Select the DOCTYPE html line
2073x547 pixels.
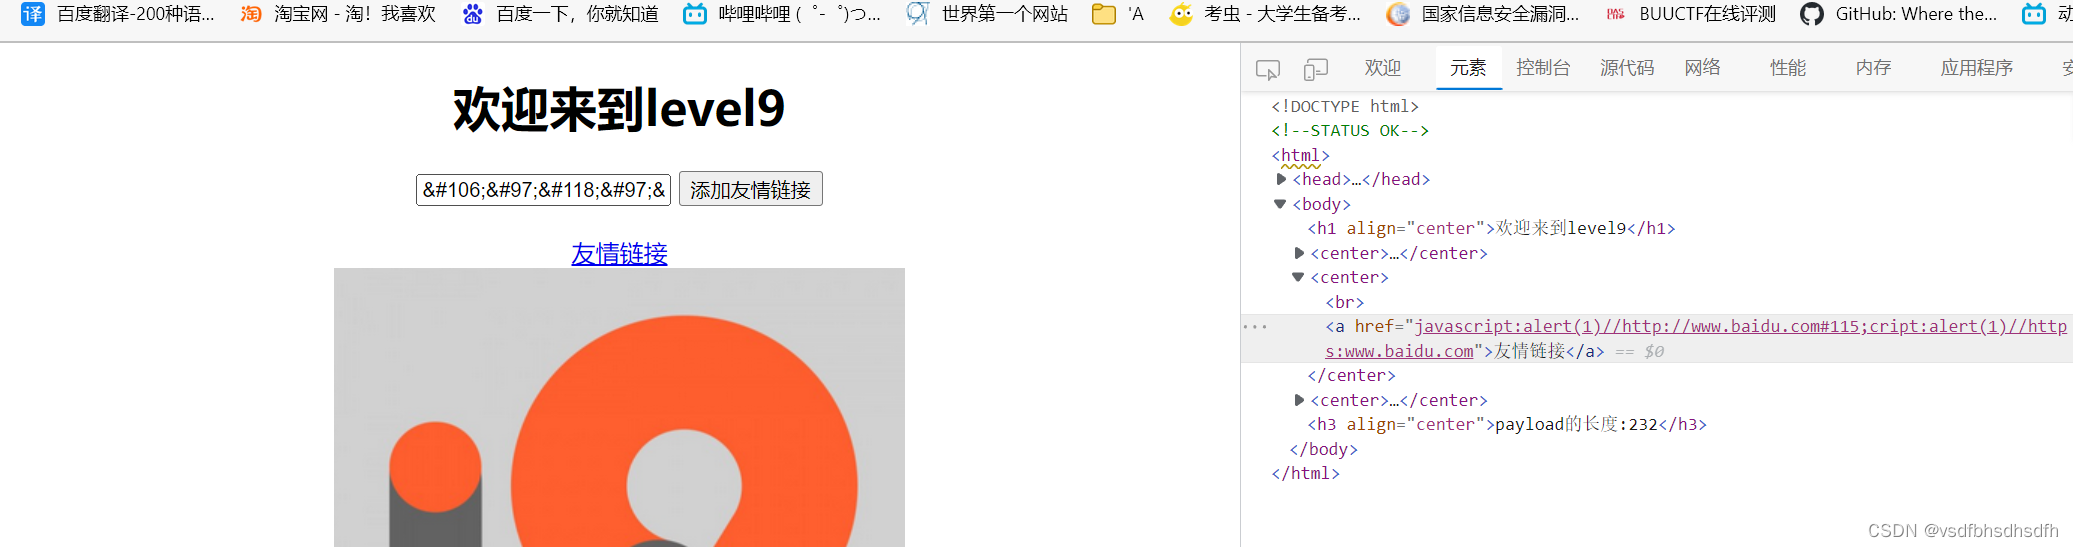coord(1345,106)
